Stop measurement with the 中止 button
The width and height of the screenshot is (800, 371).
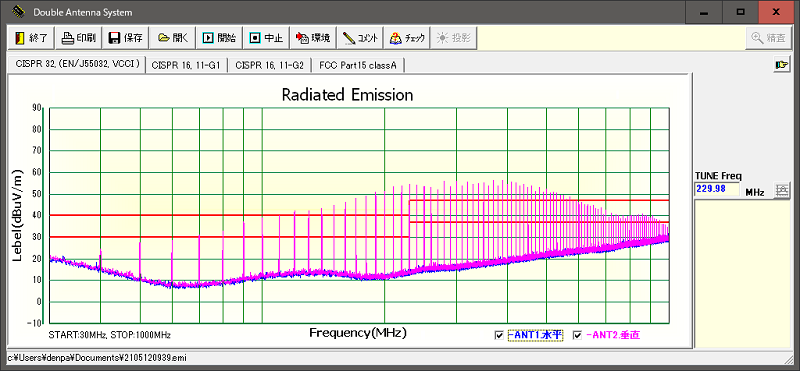click(x=266, y=38)
